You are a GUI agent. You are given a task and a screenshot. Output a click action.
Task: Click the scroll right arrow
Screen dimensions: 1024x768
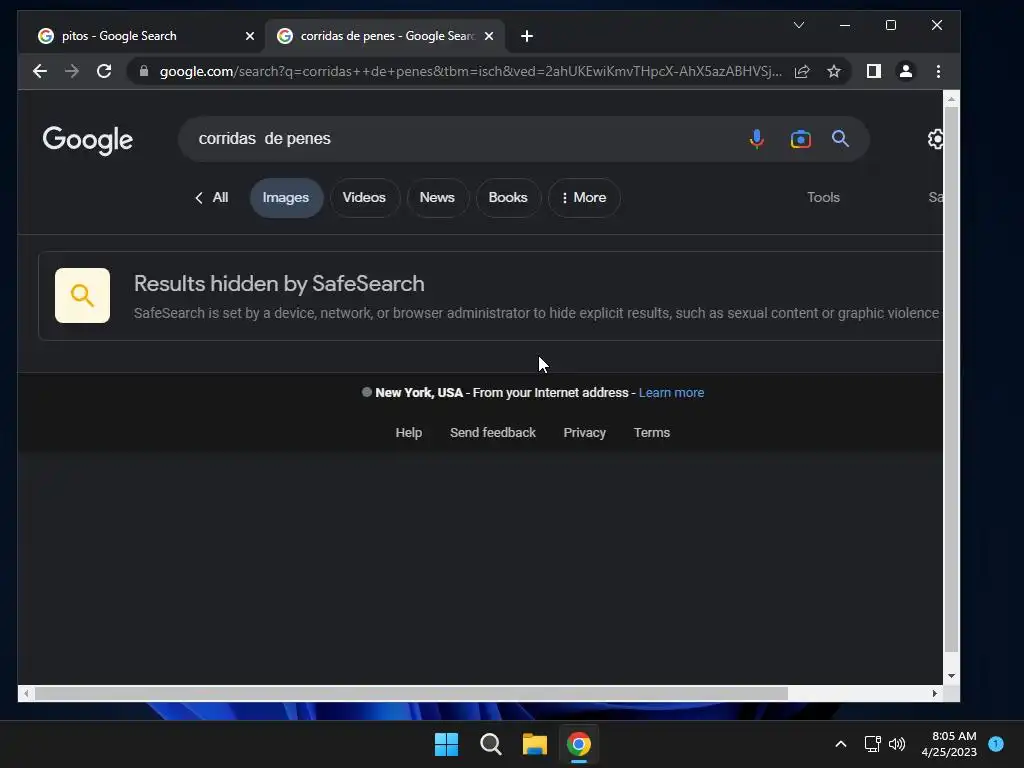click(x=935, y=694)
